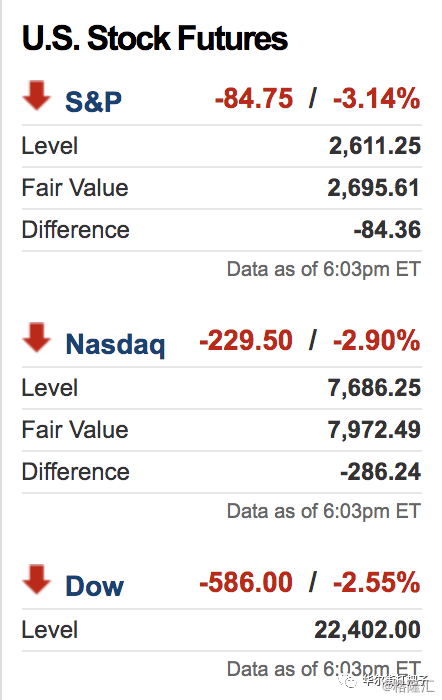This screenshot has height=700, width=442.
Task: Click the Nasdaq Difference value -286.24
Action: coord(380,471)
